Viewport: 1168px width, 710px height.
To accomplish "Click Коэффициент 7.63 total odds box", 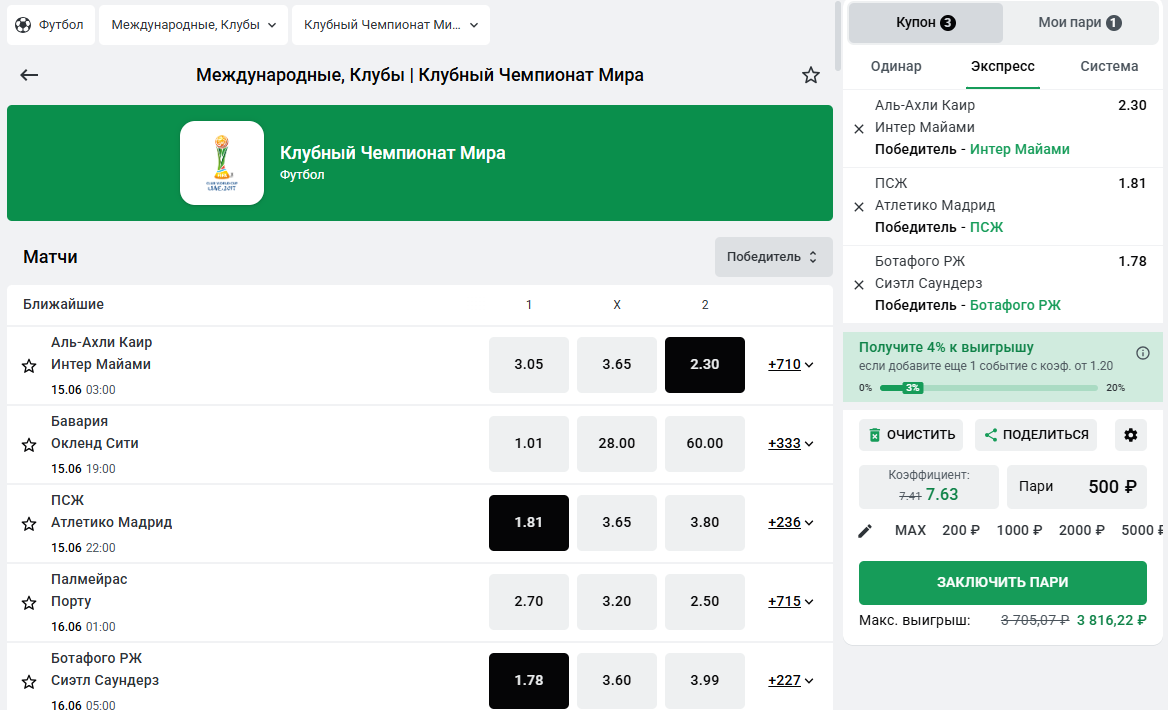I will [928, 486].
